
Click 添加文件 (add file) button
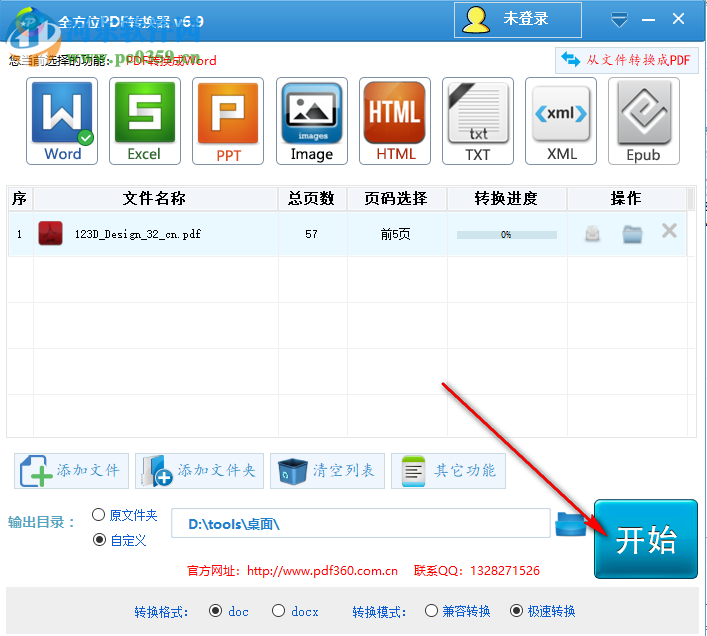tap(71, 471)
